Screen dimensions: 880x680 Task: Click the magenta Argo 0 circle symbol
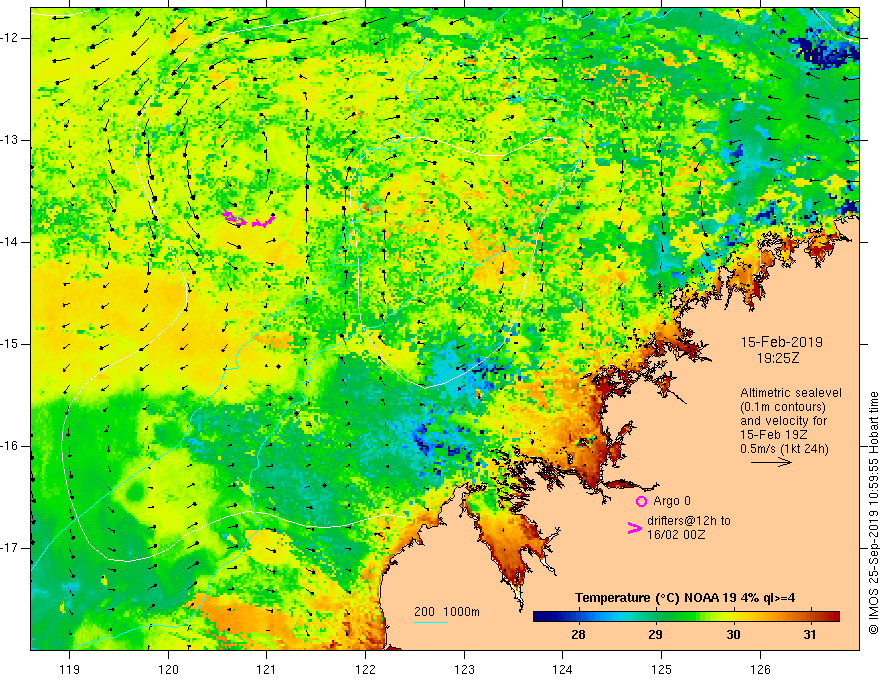[641, 501]
